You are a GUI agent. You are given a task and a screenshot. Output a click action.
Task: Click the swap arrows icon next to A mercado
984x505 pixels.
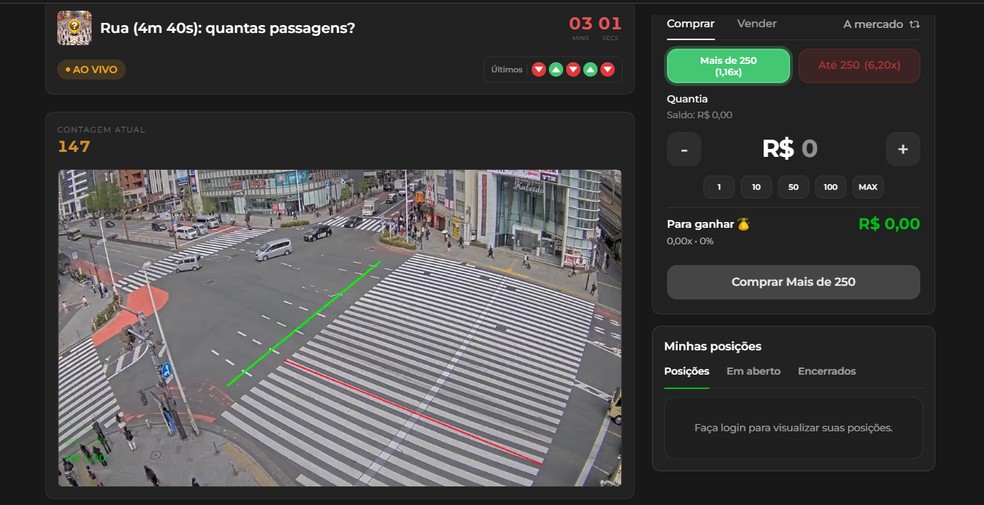click(914, 24)
